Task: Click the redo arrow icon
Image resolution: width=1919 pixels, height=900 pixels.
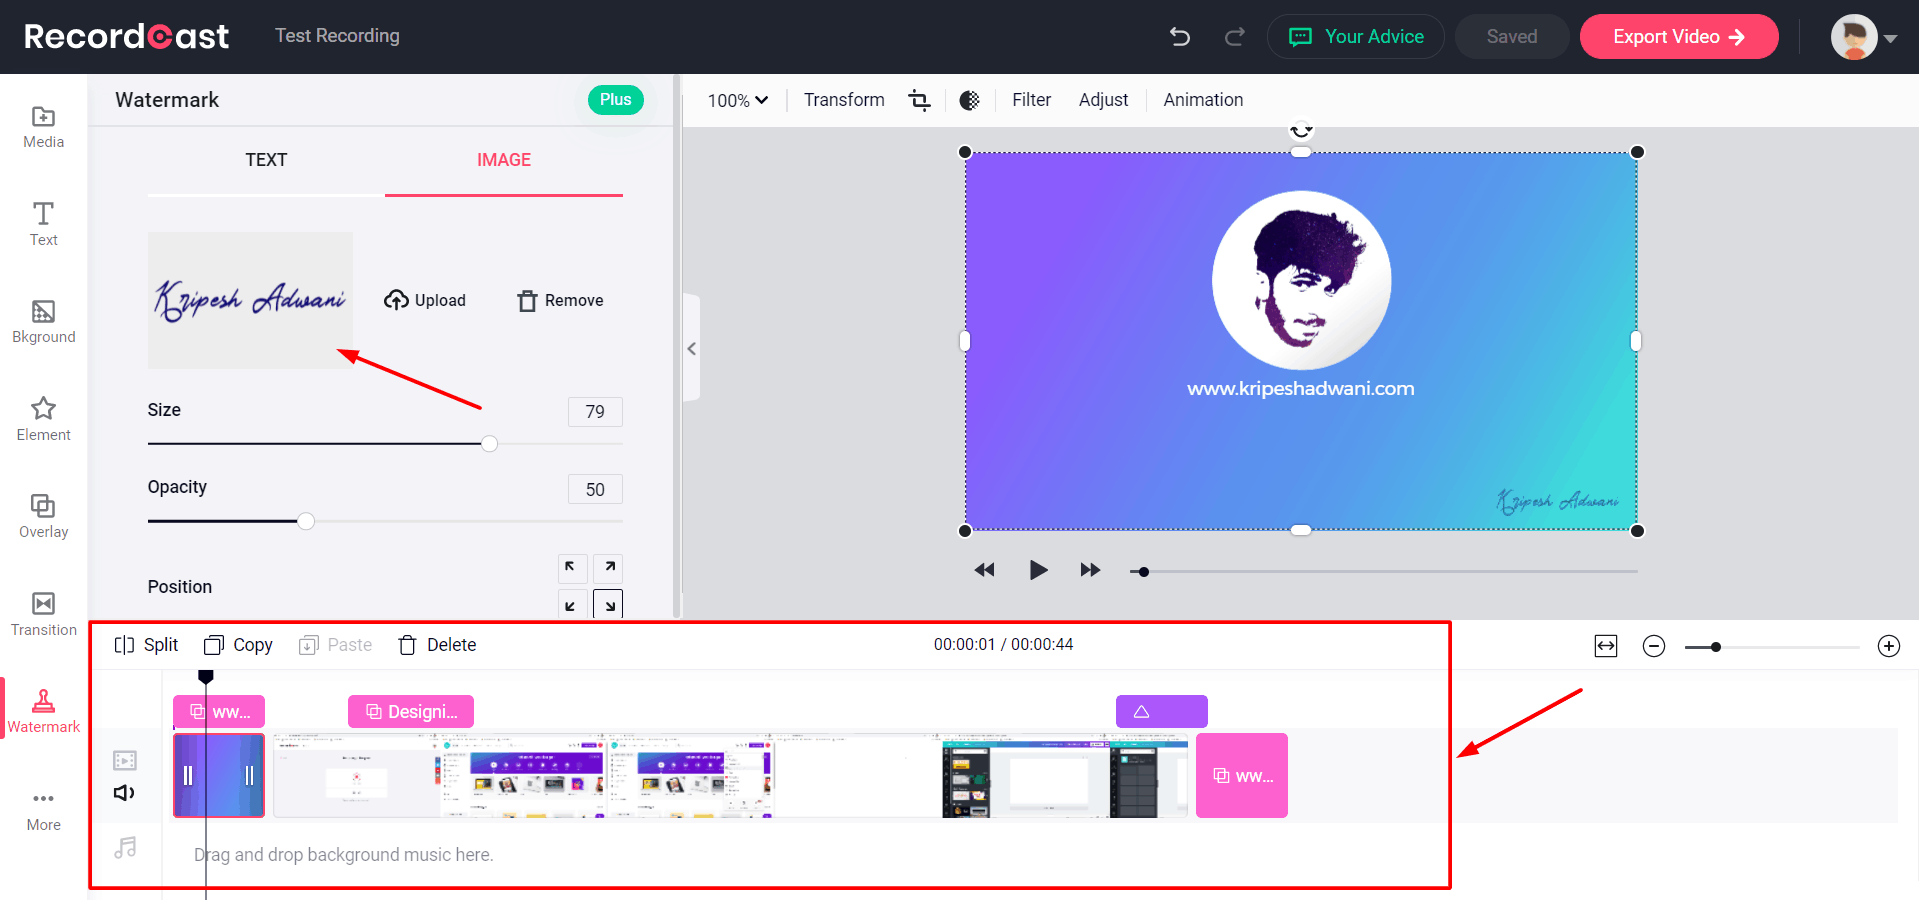Action: pyautogui.click(x=1235, y=37)
